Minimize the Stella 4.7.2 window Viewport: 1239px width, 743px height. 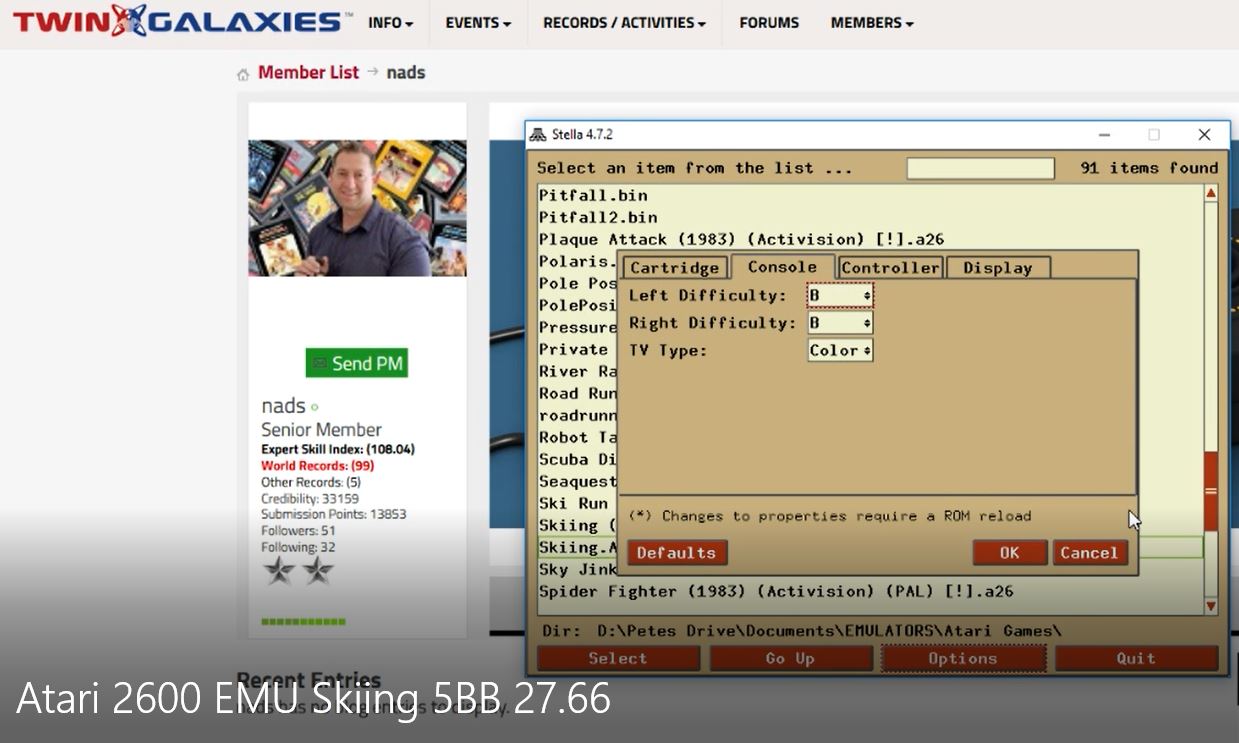[x=1105, y=134]
